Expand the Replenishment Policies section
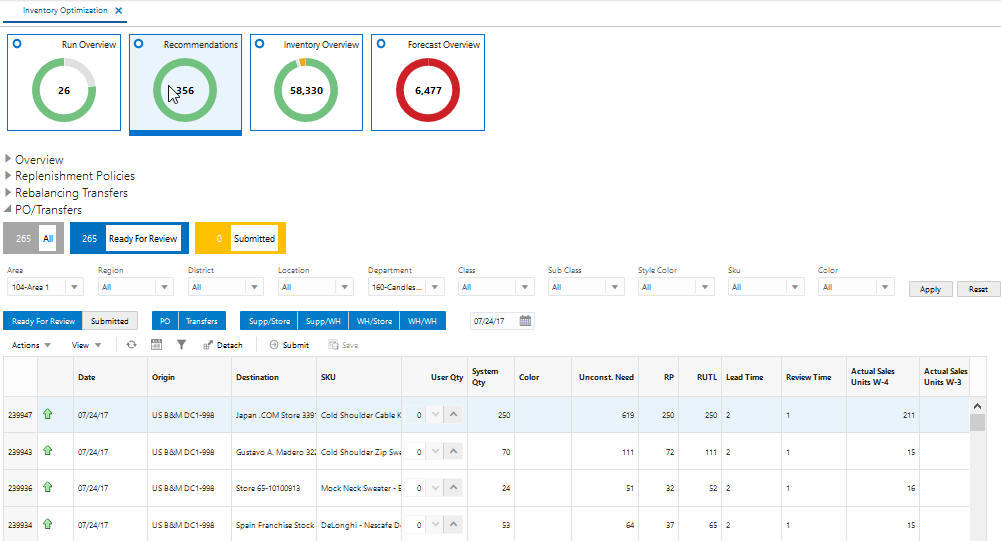 coord(8,175)
